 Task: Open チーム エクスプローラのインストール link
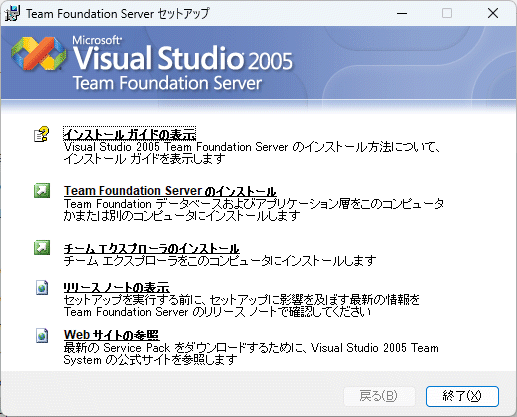click(151, 248)
